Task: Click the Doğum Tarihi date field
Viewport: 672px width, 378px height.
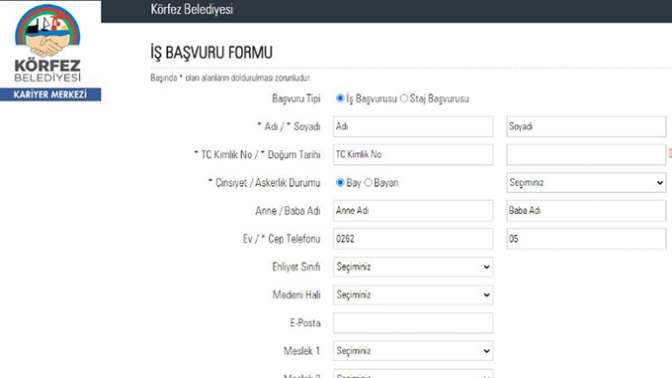Action: coord(586,154)
